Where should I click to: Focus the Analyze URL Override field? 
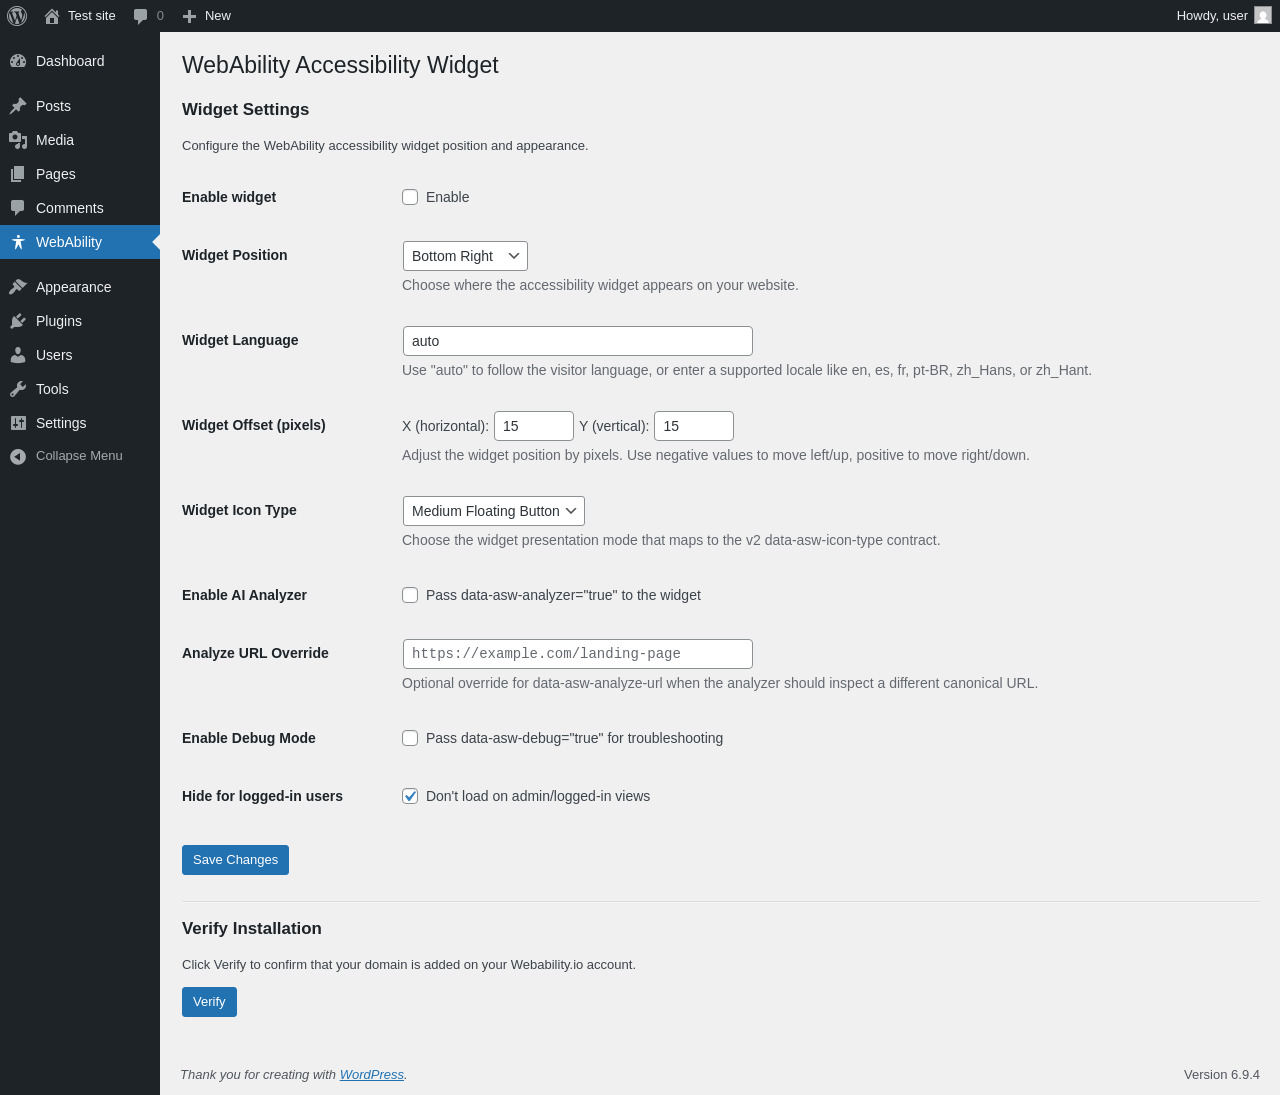tap(577, 654)
